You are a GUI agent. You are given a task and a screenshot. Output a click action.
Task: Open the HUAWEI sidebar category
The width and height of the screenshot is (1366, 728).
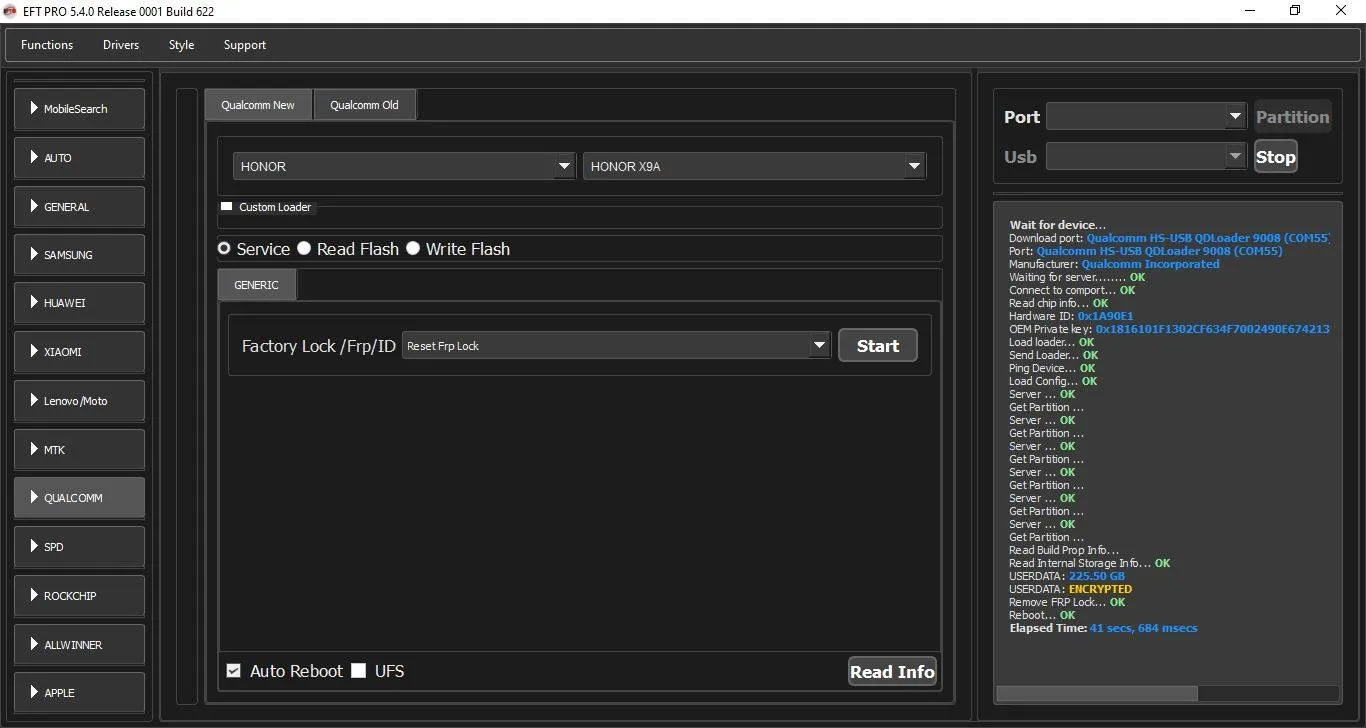click(x=79, y=303)
